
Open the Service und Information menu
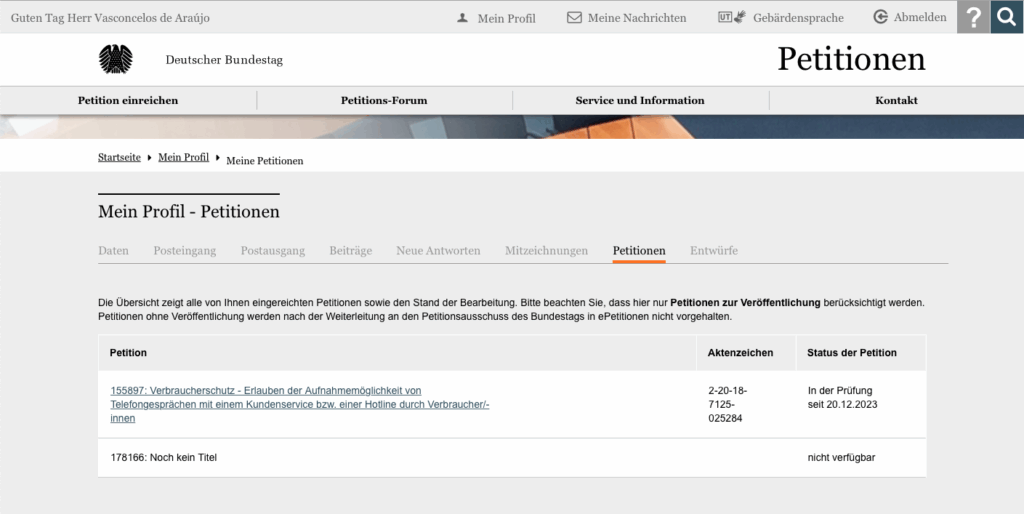click(x=640, y=100)
